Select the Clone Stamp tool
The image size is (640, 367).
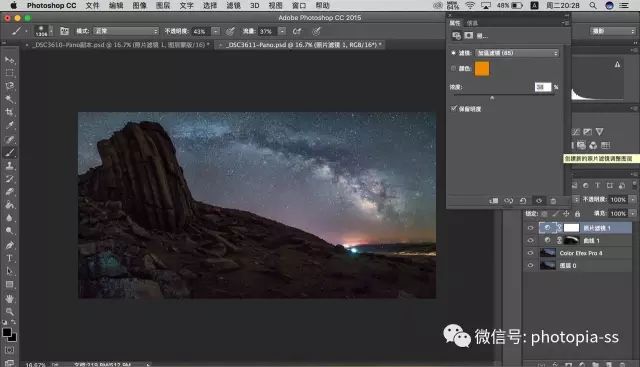tap(9, 165)
